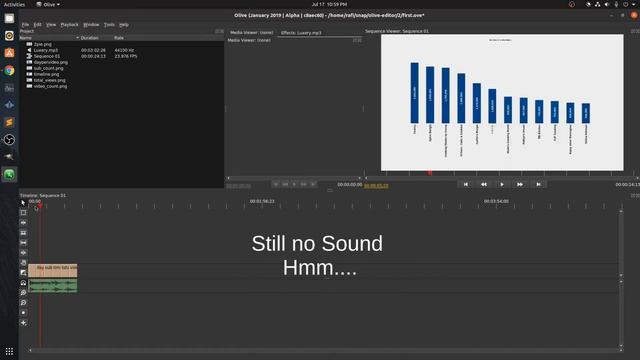The width and height of the screenshot is (640, 360).
Task: Open the View menu
Action: point(51,24)
